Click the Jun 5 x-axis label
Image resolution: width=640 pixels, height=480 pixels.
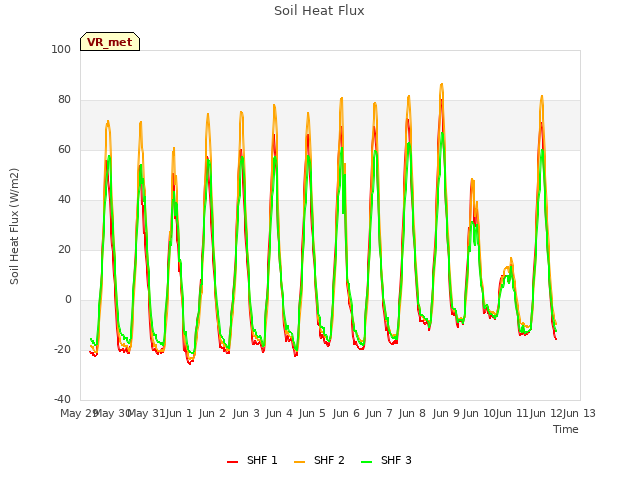312,413
